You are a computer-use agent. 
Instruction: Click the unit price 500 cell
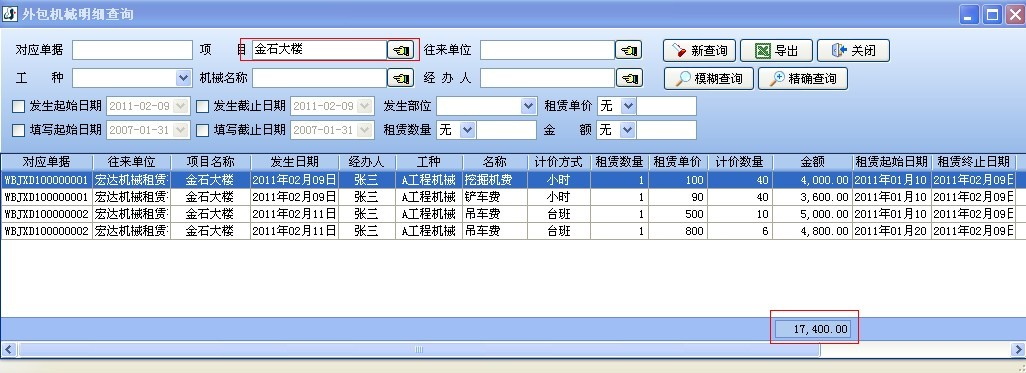coord(678,214)
